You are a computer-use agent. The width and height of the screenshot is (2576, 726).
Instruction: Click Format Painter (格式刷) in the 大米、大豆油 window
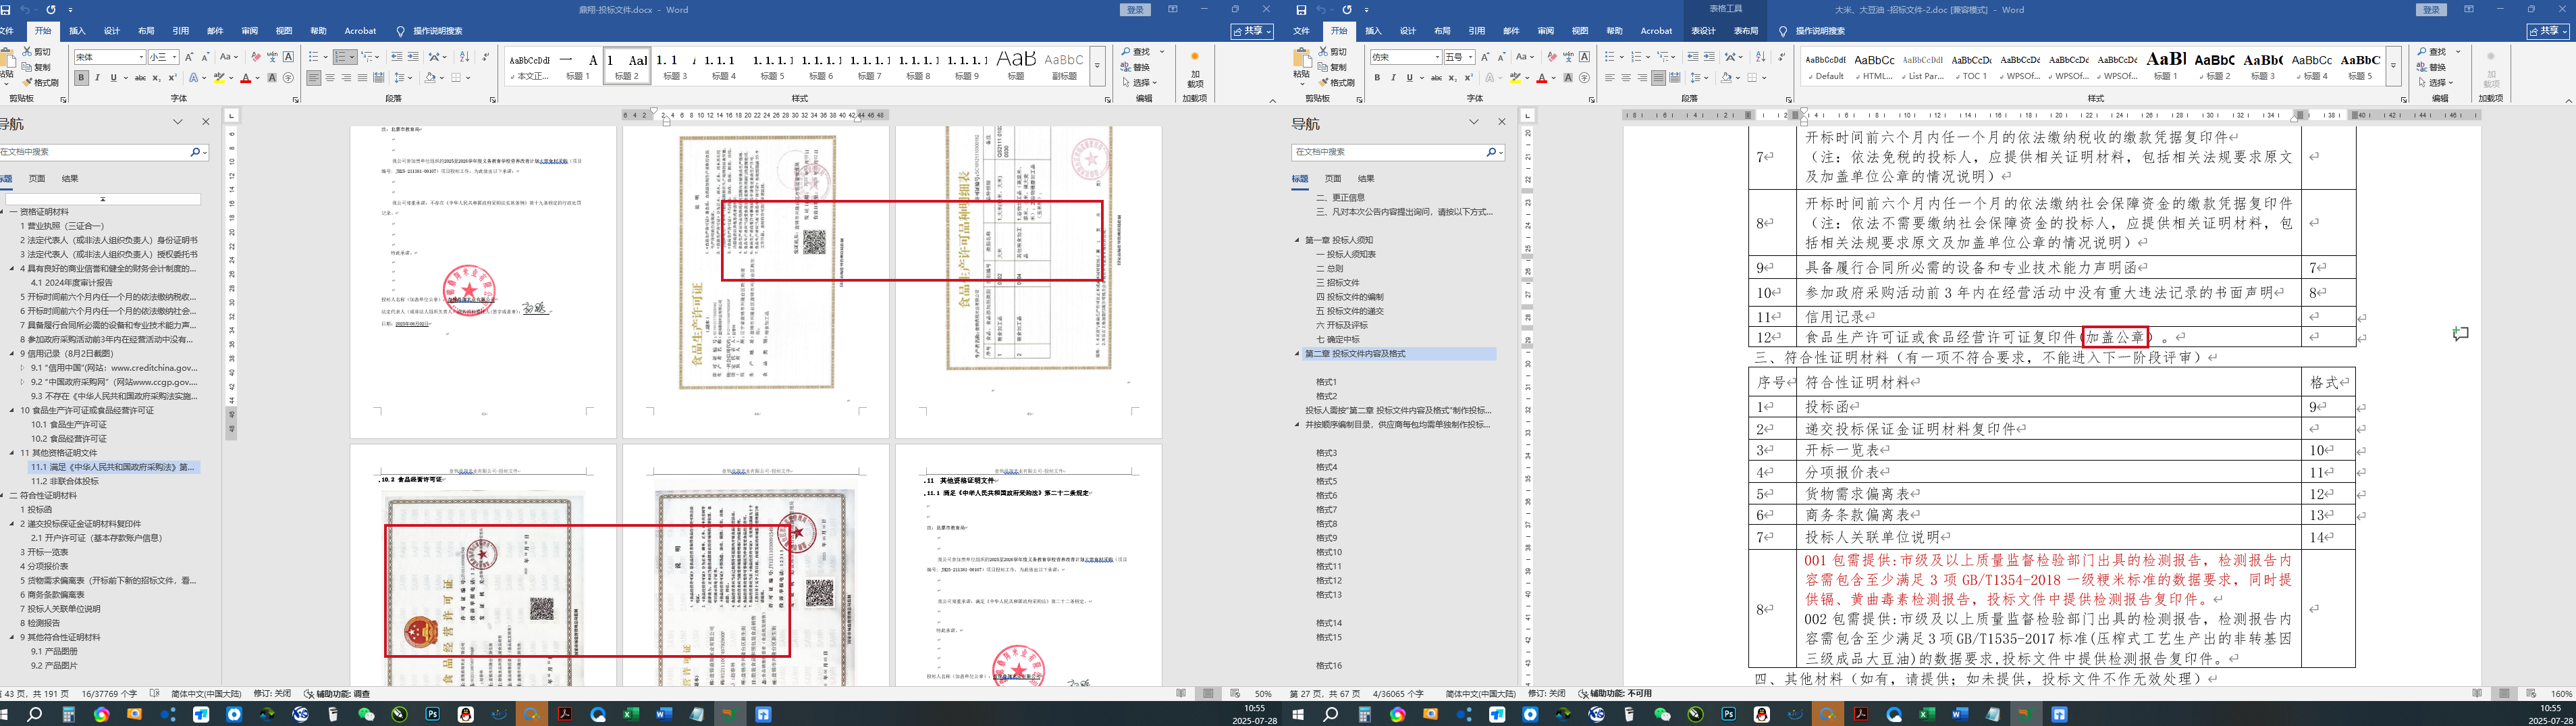click(x=1336, y=82)
